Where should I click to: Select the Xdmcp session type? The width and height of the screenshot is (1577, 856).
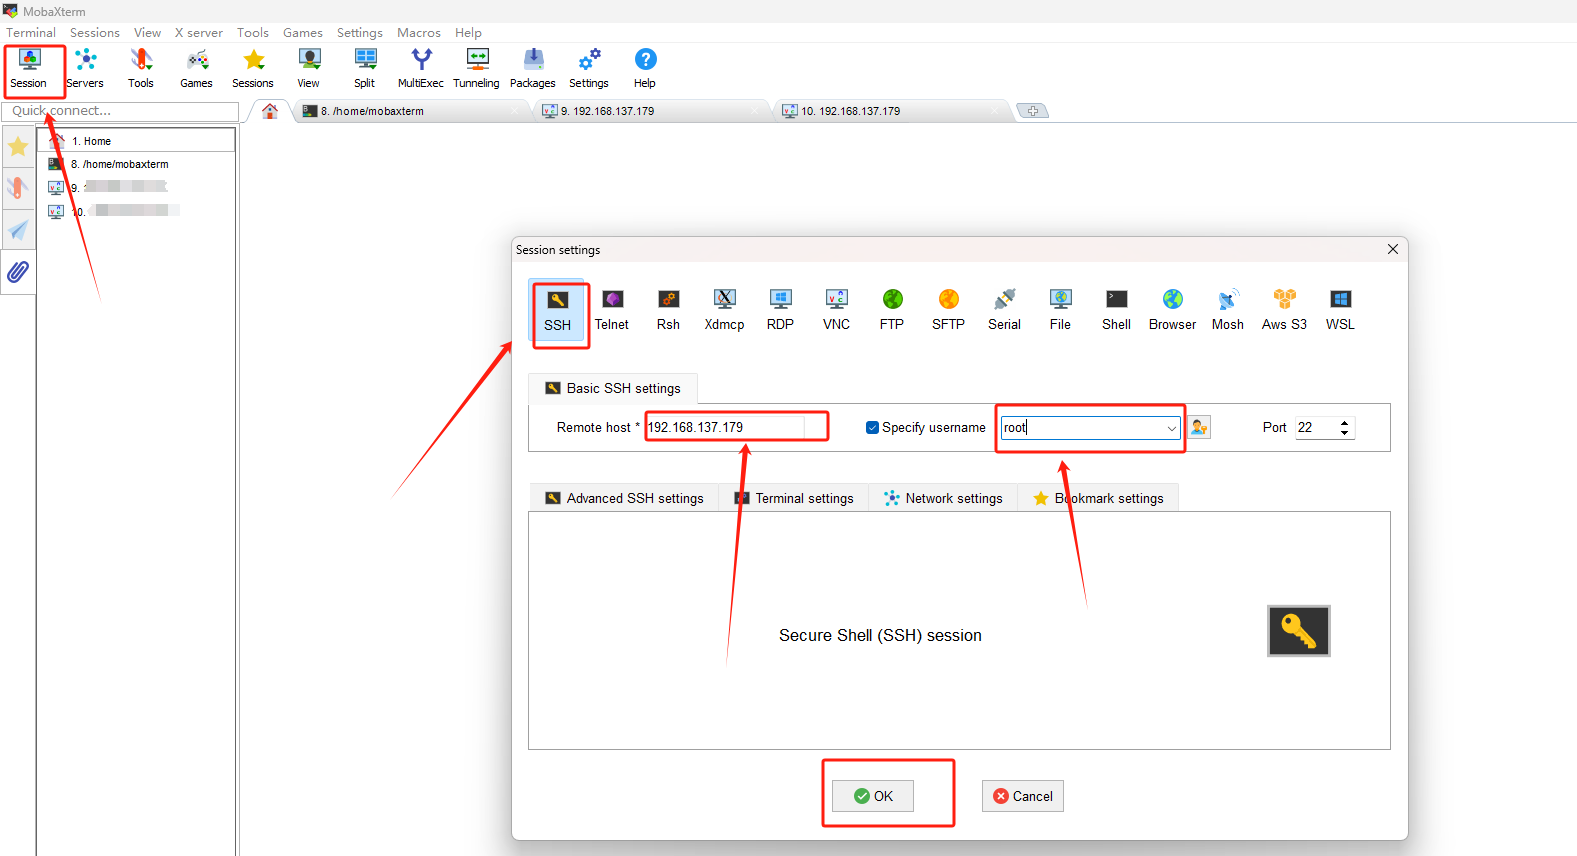(x=724, y=311)
